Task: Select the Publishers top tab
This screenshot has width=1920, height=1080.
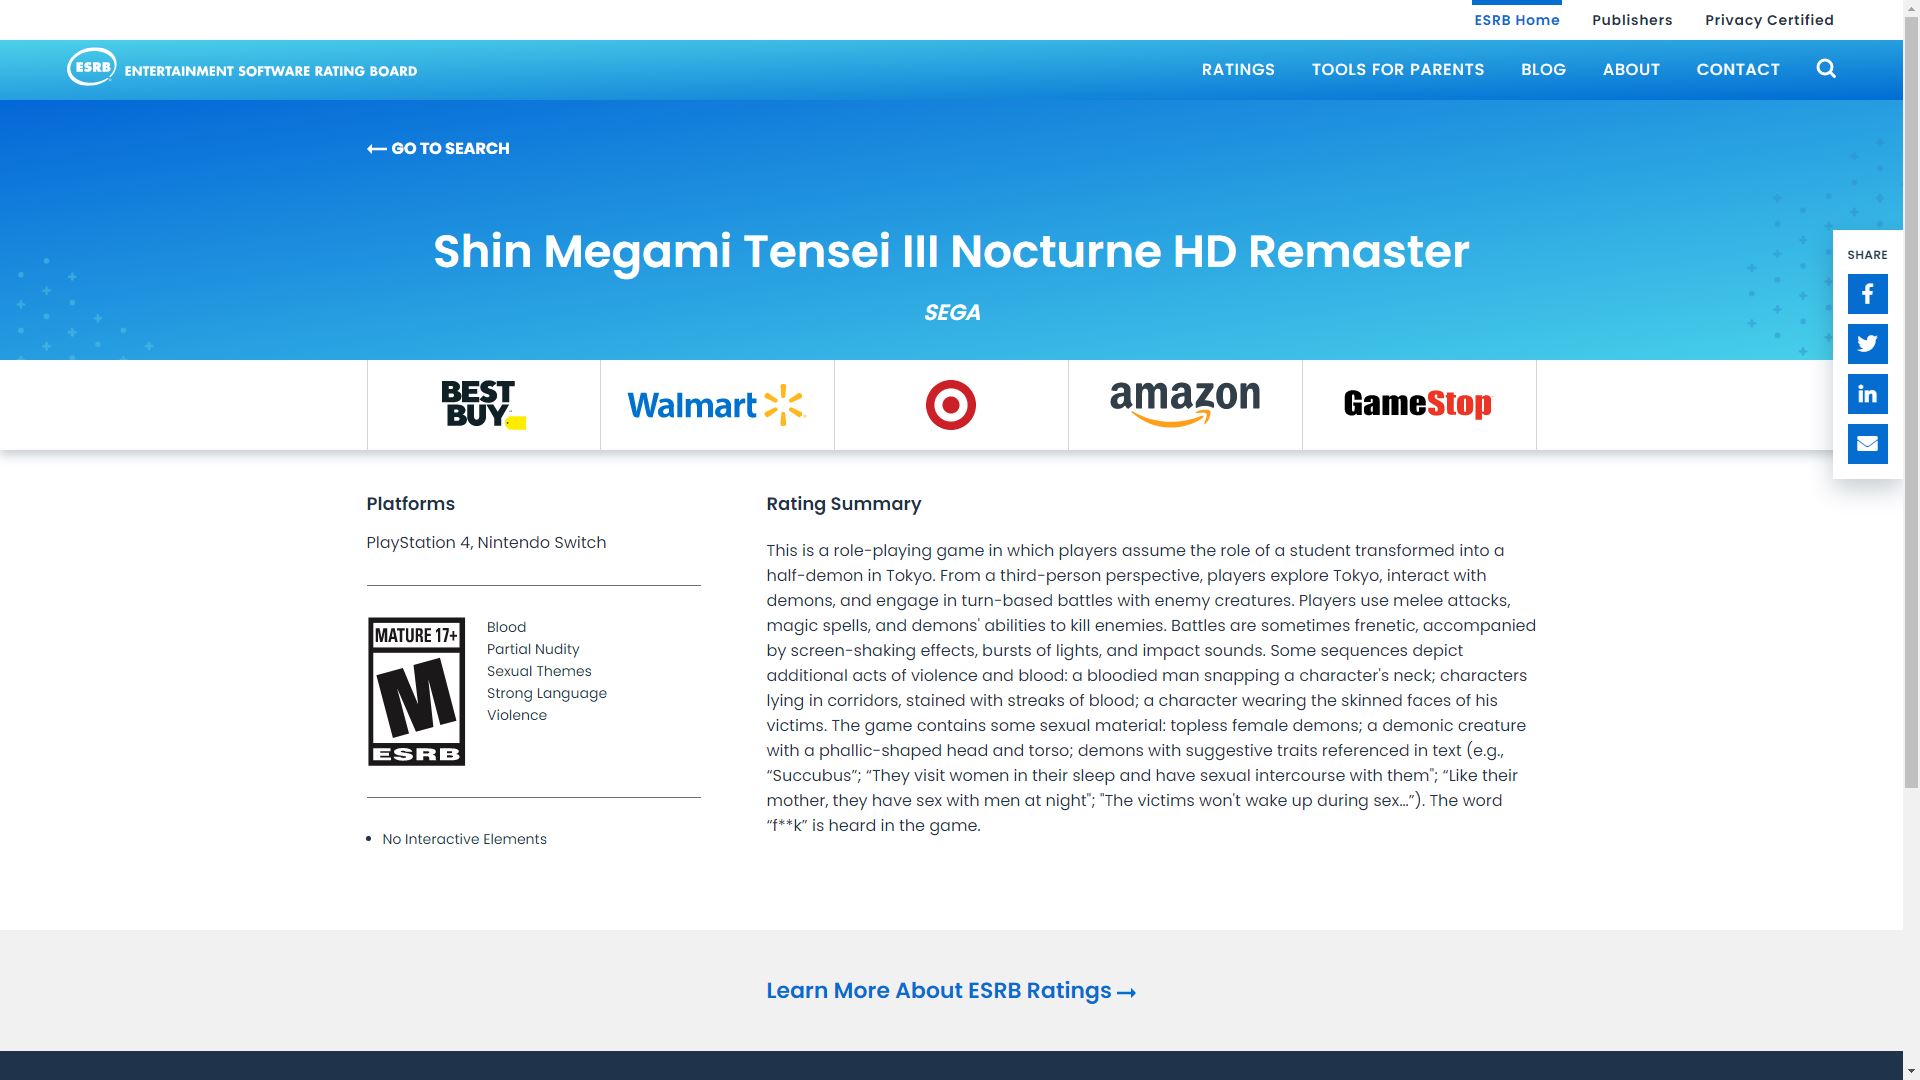Action: (x=1632, y=20)
